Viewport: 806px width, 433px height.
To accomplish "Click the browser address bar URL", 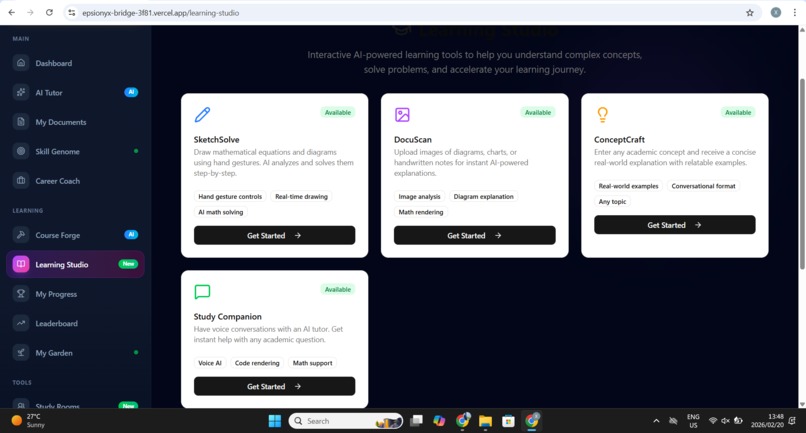I will coord(160,13).
